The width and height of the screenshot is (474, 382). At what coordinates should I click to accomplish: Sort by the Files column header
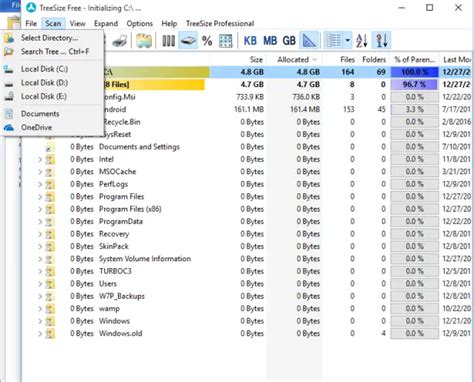coord(347,60)
